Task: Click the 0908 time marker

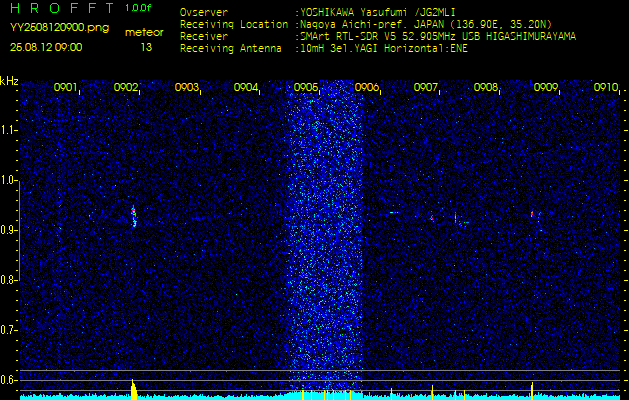Action: pos(485,87)
